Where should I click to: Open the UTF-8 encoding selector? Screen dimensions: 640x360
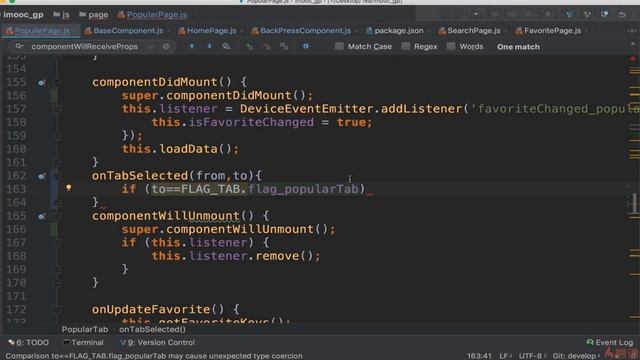pyautogui.click(x=532, y=356)
